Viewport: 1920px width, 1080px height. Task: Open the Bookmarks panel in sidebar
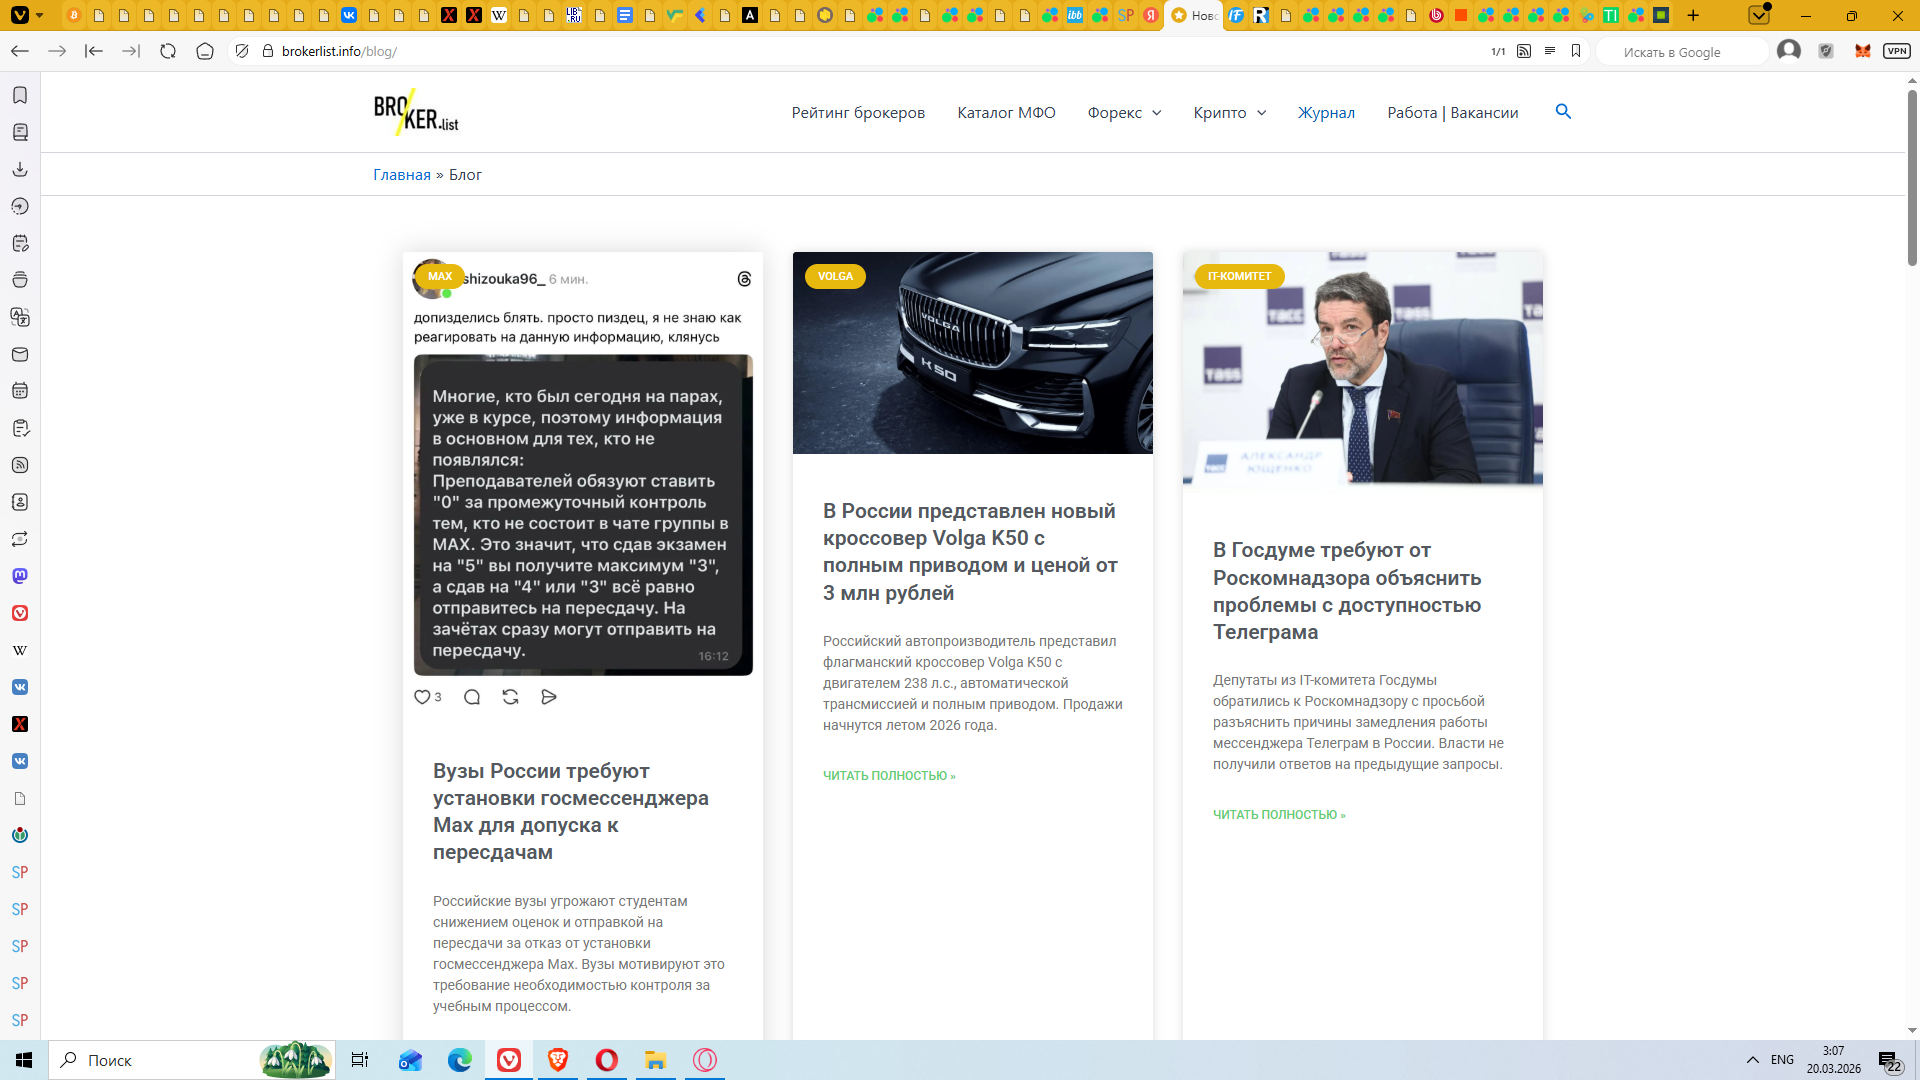click(20, 95)
